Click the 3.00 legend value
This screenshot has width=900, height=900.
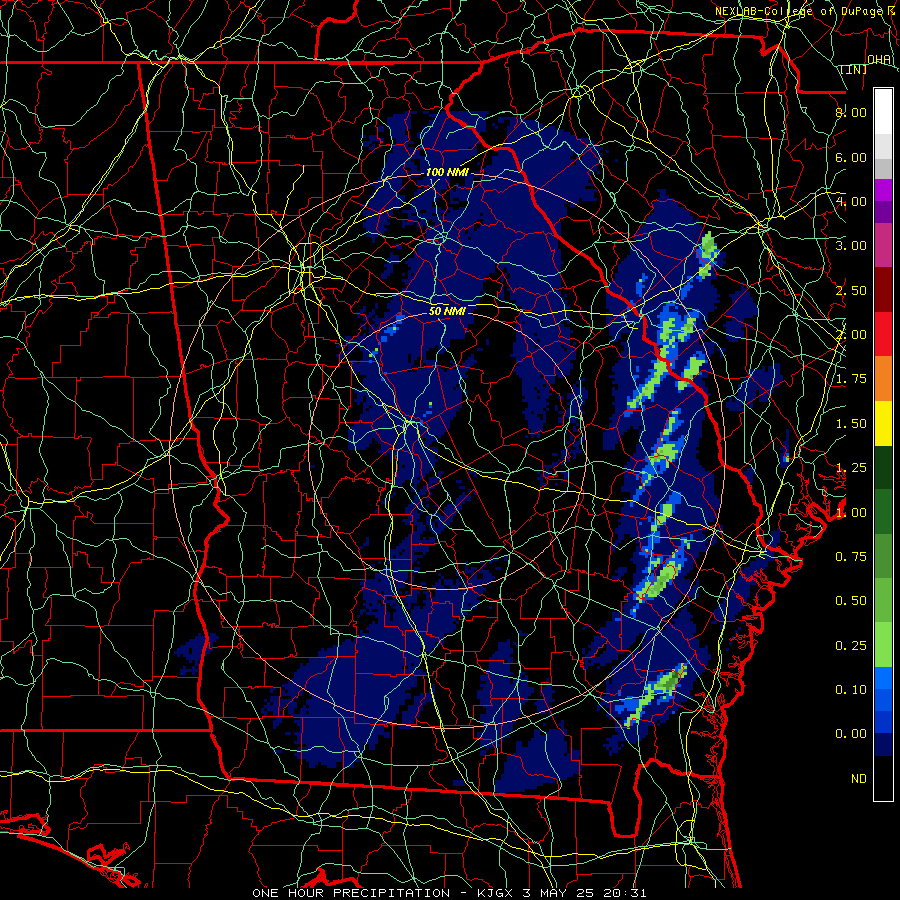tap(851, 246)
